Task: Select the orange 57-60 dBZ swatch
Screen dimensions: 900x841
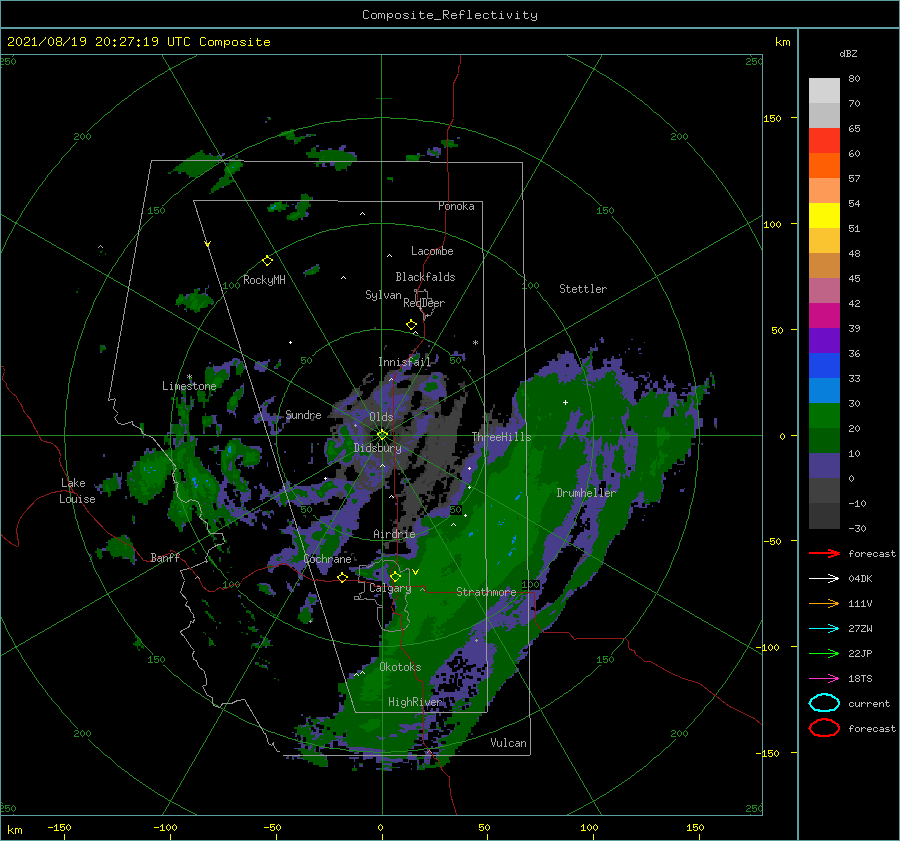Action: 824,166
